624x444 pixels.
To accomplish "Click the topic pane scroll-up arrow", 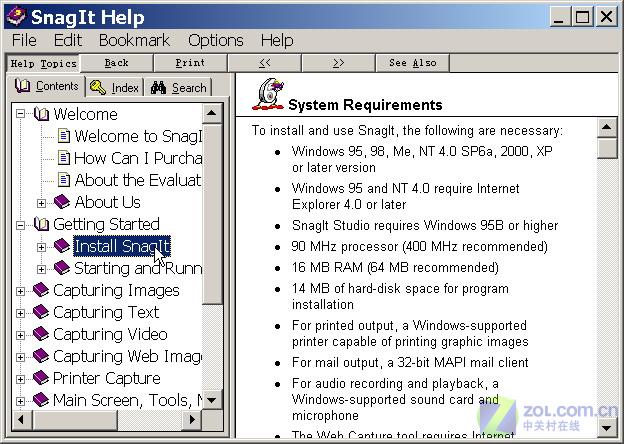I will click(606, 127).
